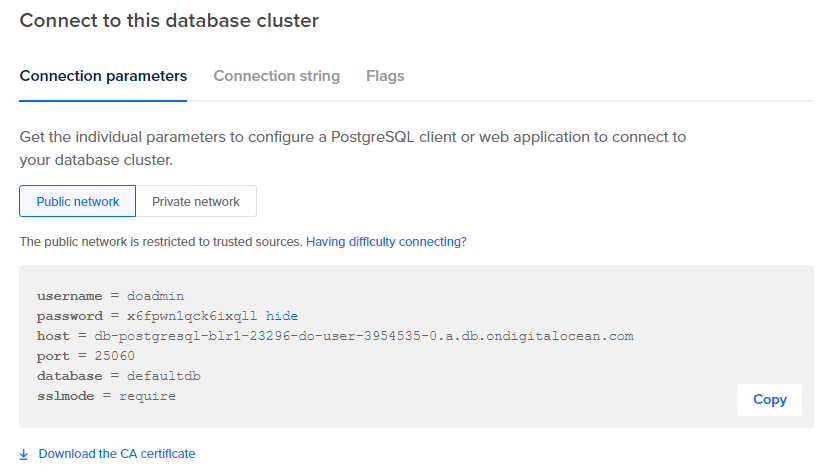Download the CA certificate link text
The height and width of the screenshot is (475, 835).
[117, 454]
